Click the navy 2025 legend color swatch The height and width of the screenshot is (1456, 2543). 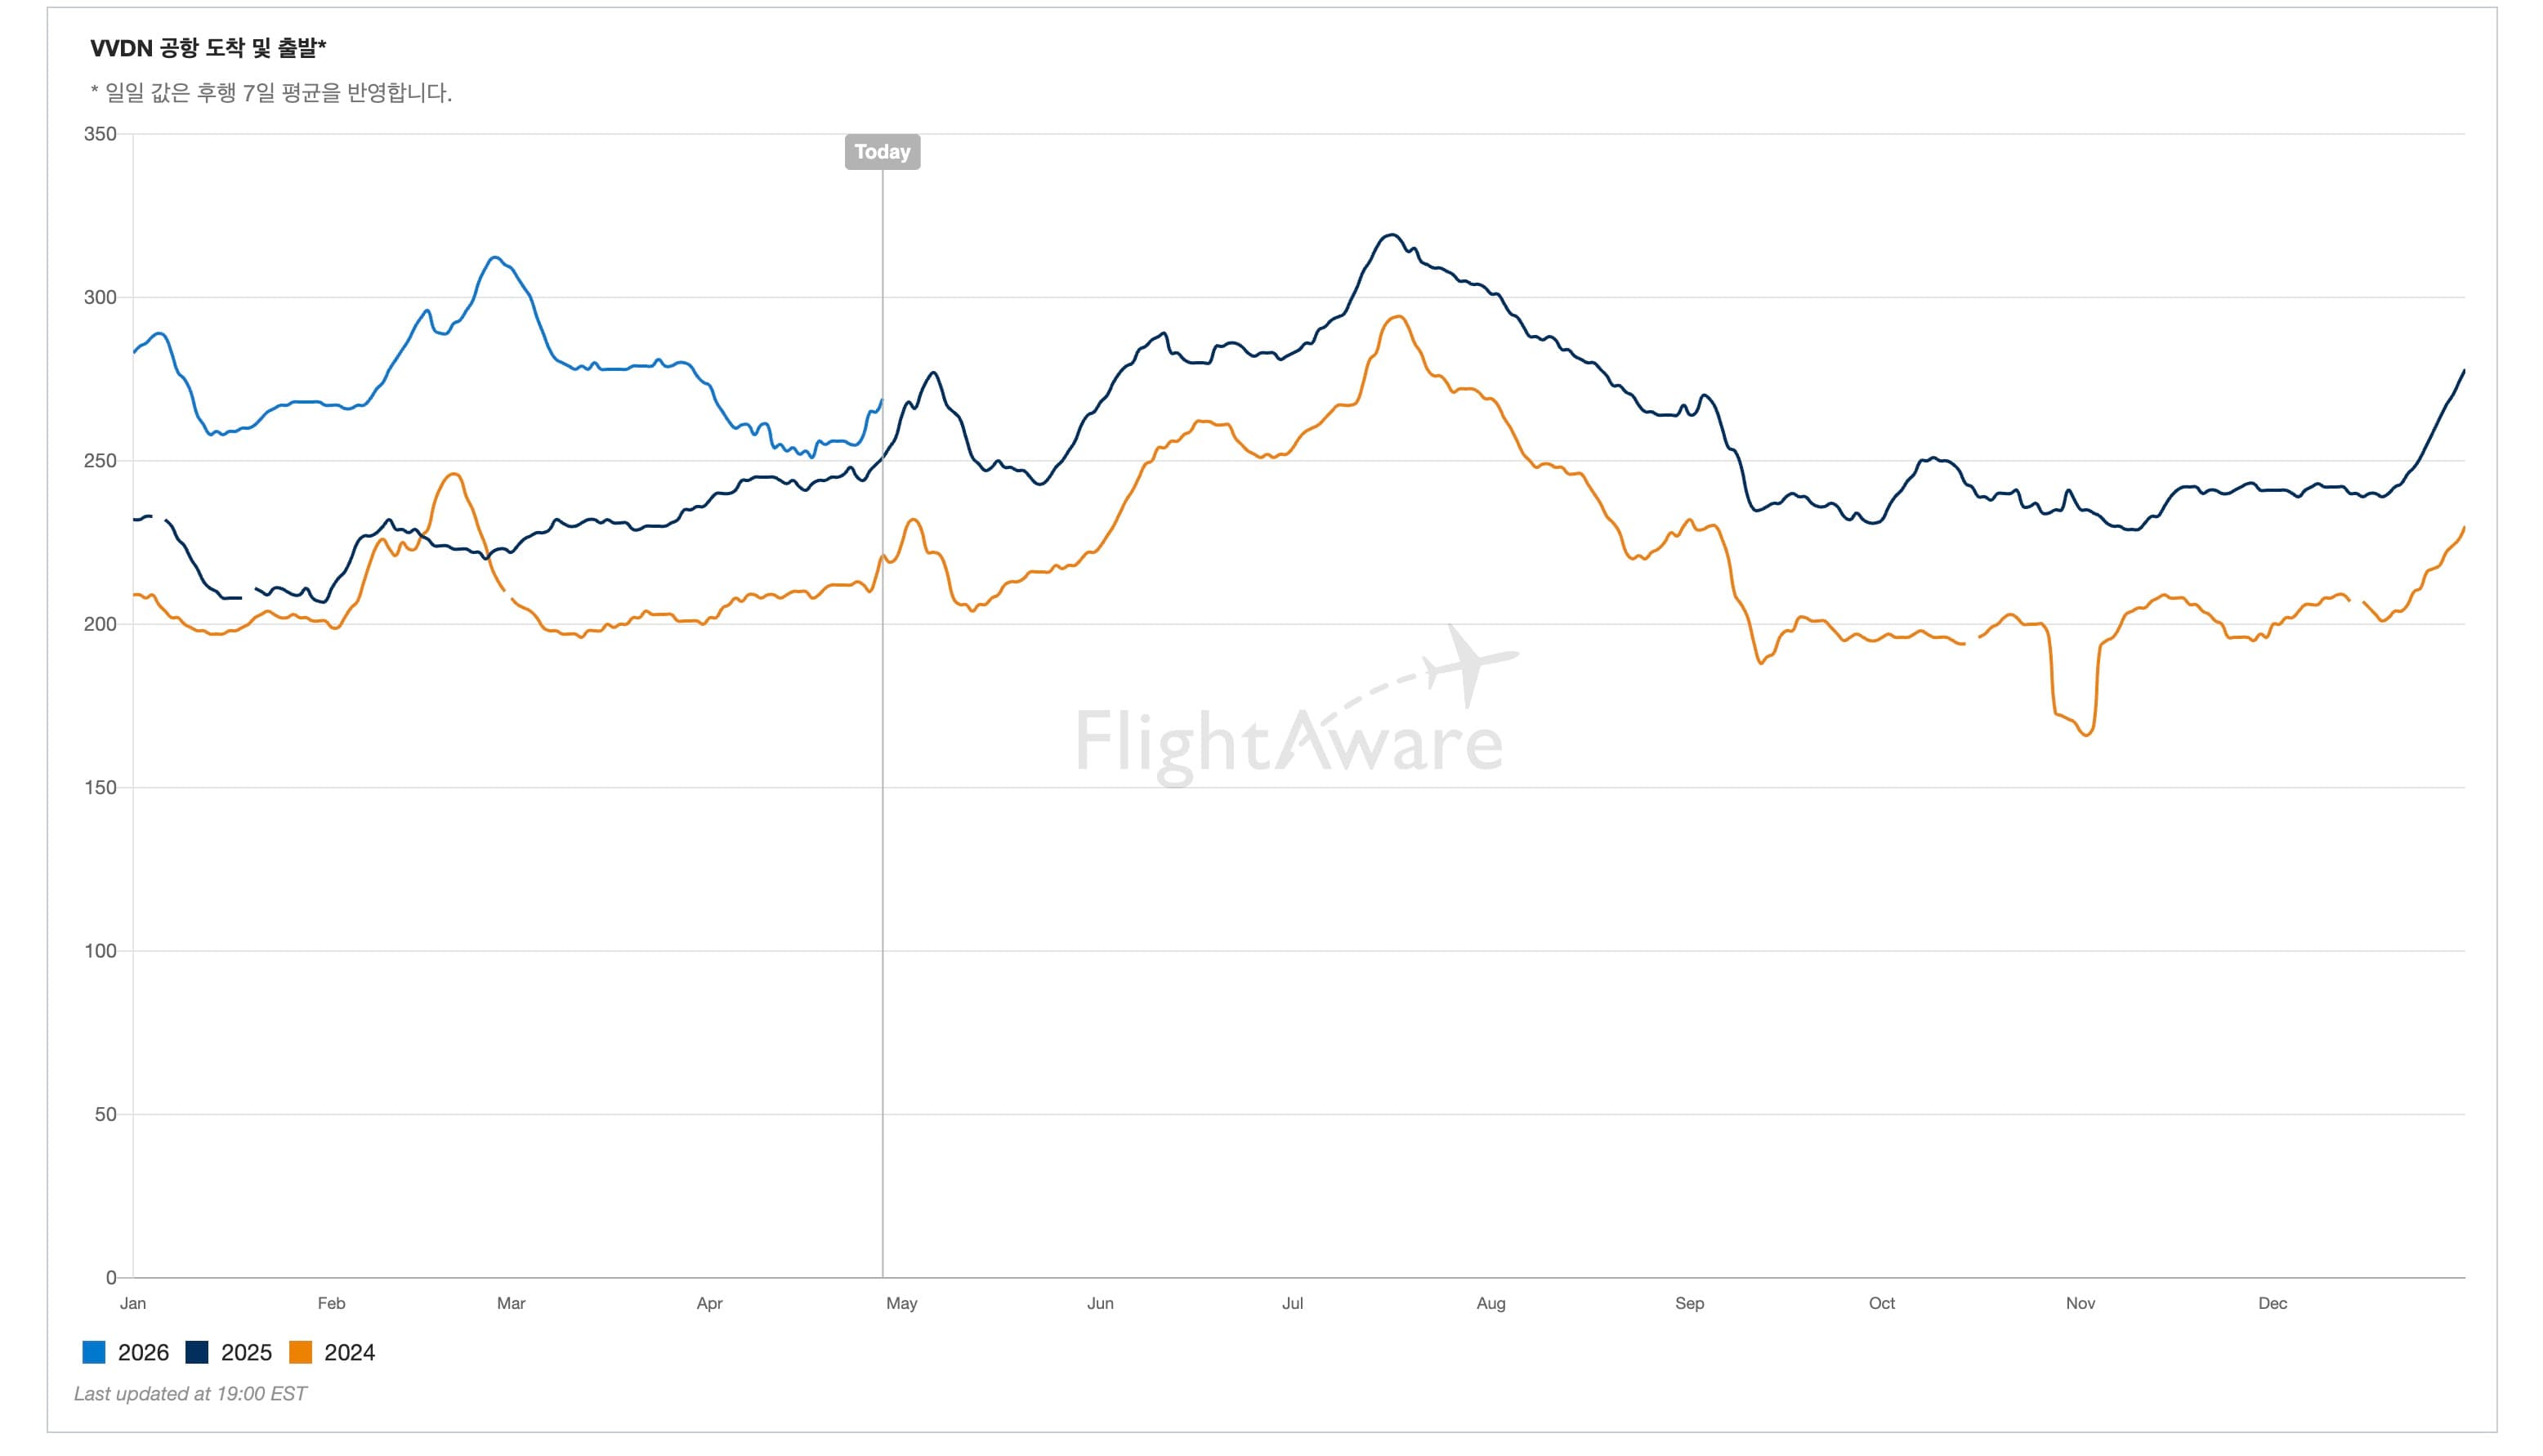coord(197,1352)
